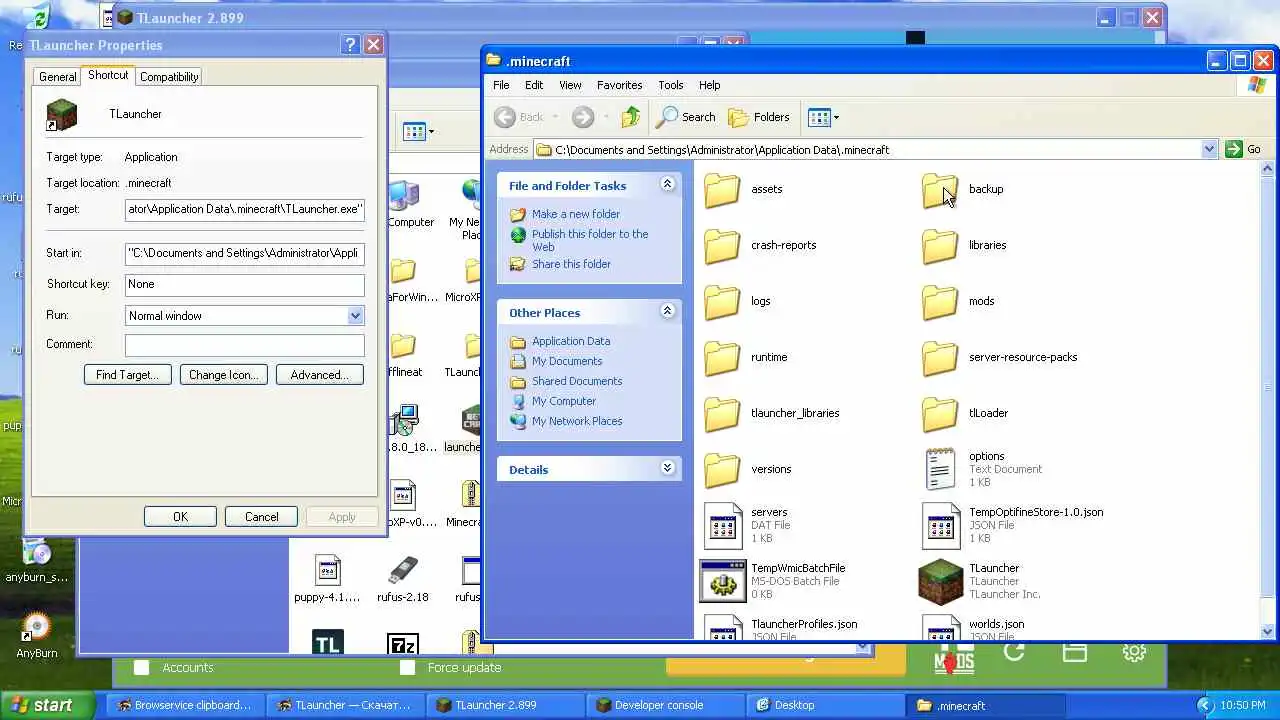Expand the Details panel
This screenshot has height=720, width=1280.
[667, 469]
